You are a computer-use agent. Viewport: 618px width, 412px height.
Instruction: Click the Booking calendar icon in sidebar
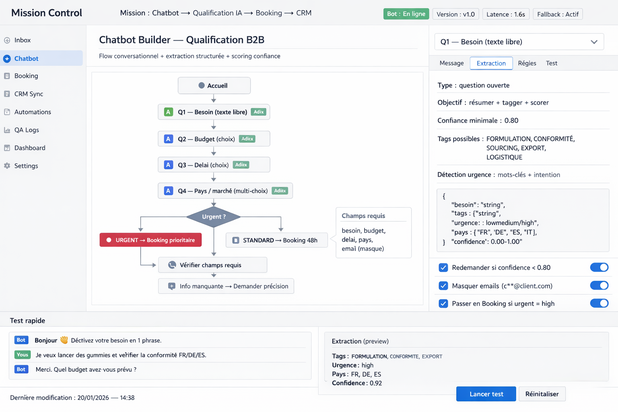point(8,76)
